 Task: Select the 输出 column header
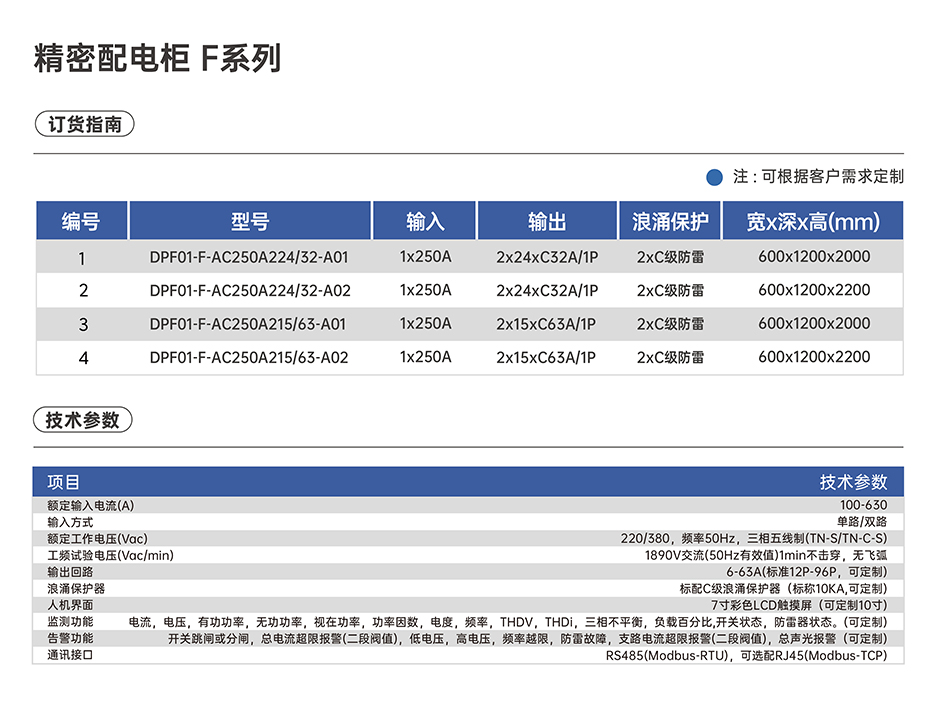pyautogui.click(x=547, y=222)
